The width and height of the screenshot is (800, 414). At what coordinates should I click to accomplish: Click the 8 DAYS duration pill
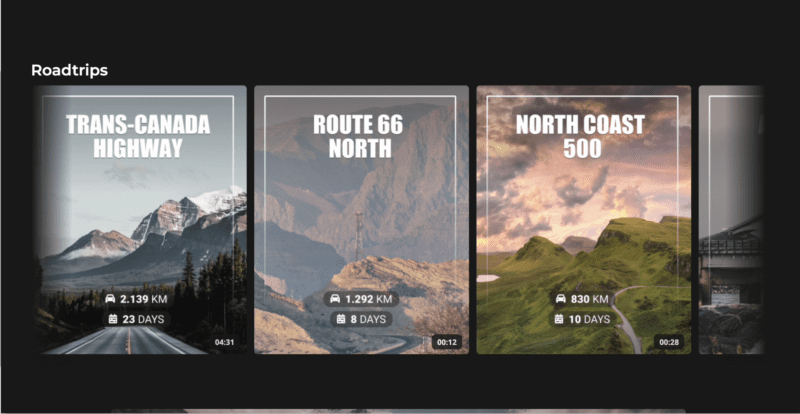tap(361, 320)
